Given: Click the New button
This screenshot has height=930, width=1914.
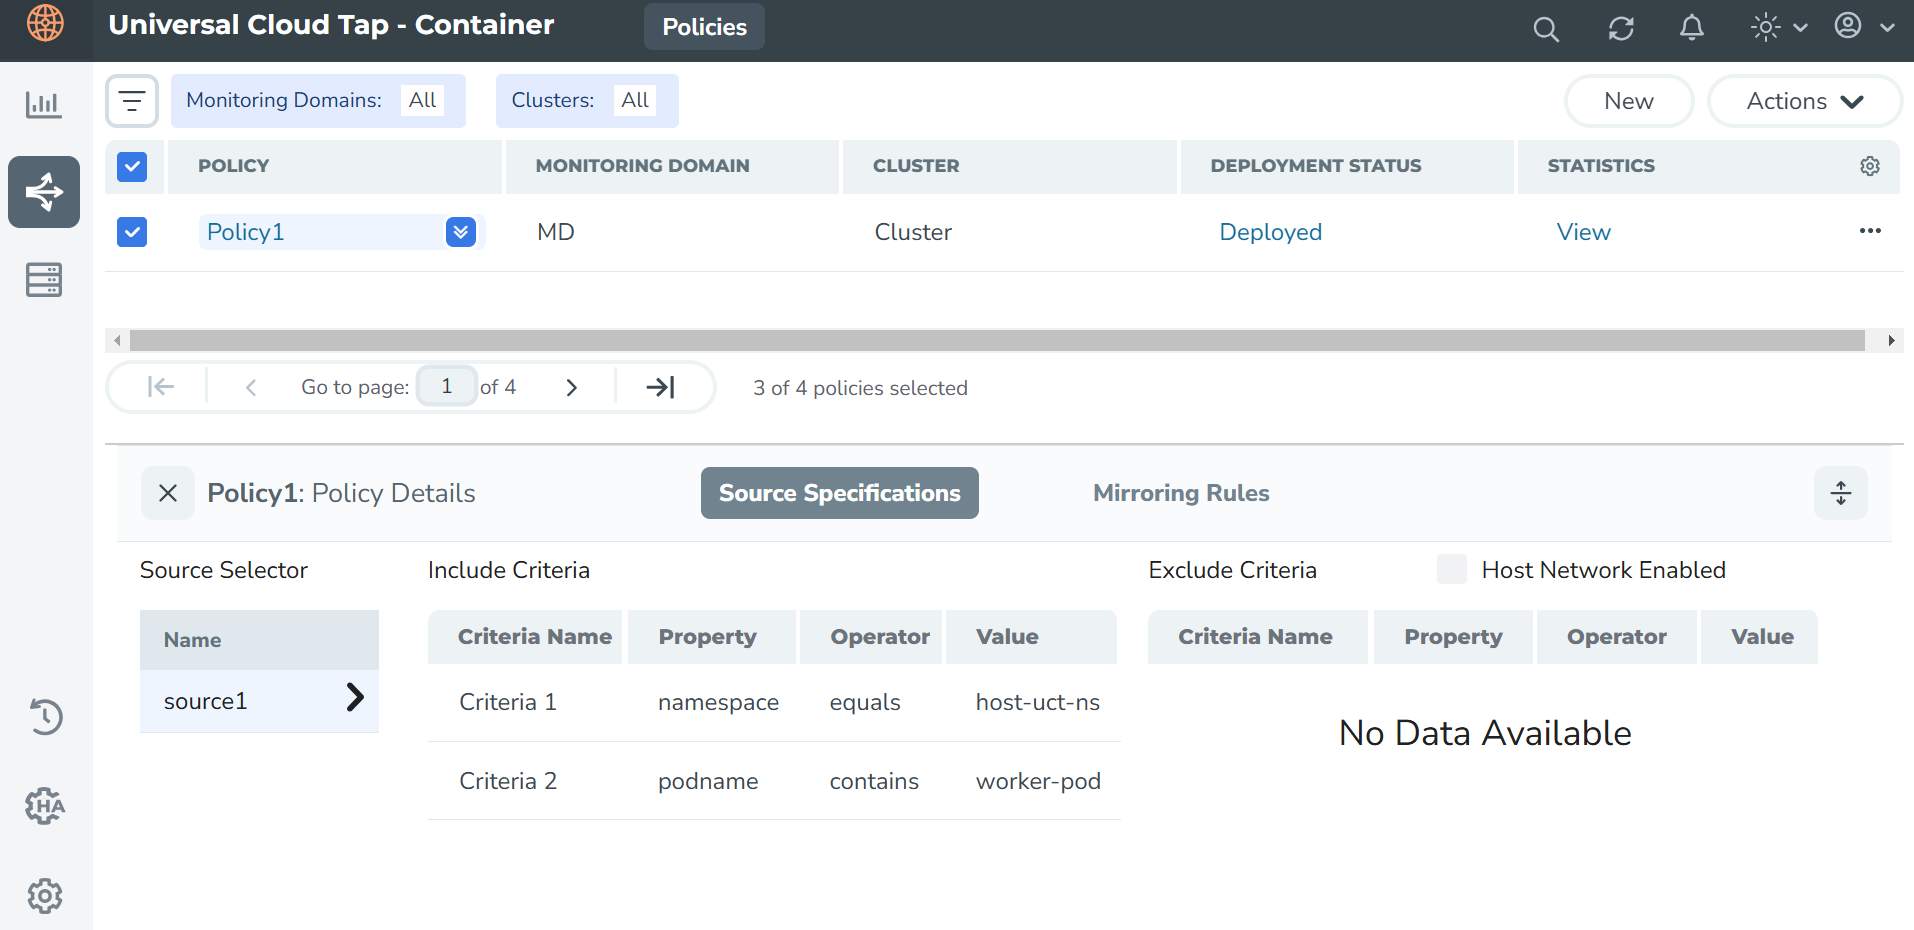Looking at the screenshot, I should tap(1628, 101).
